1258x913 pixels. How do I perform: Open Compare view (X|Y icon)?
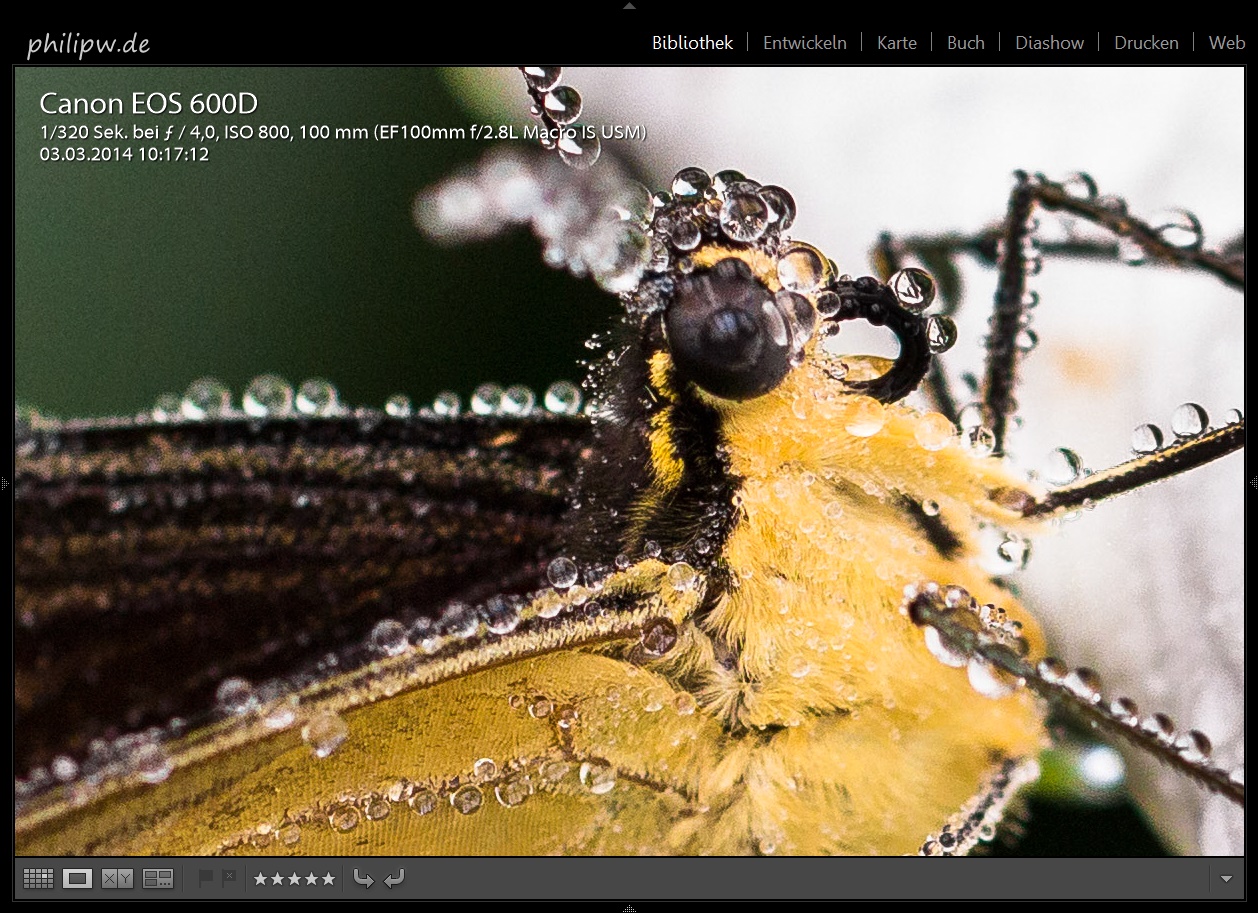[117, 879]
